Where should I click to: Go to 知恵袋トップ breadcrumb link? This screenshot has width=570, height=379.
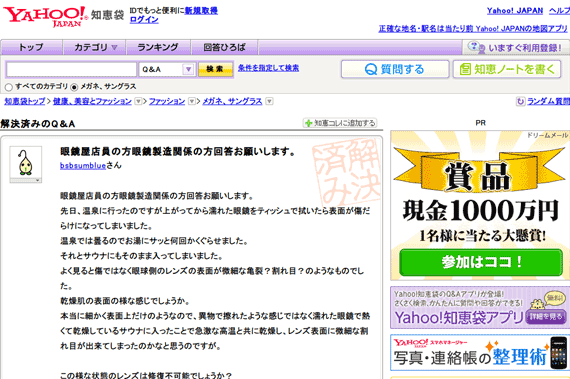click(x=25, y=101)
